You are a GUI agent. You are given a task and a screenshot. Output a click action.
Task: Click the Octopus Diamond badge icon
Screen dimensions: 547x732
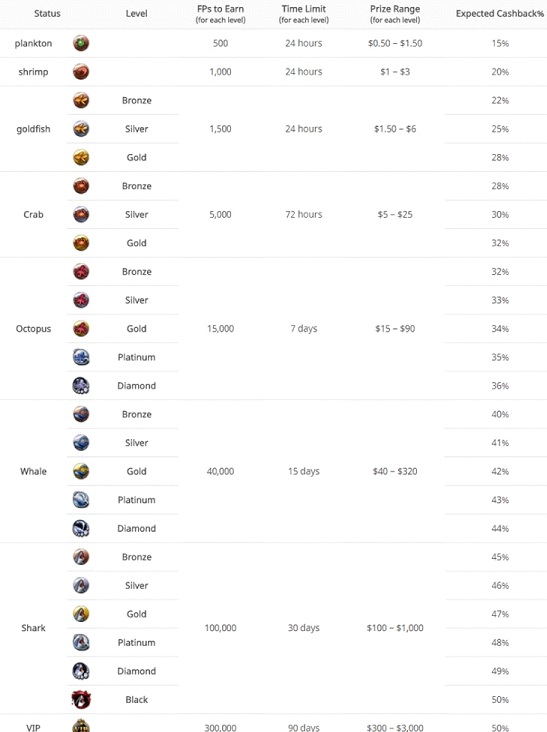[x=81, y=386]
